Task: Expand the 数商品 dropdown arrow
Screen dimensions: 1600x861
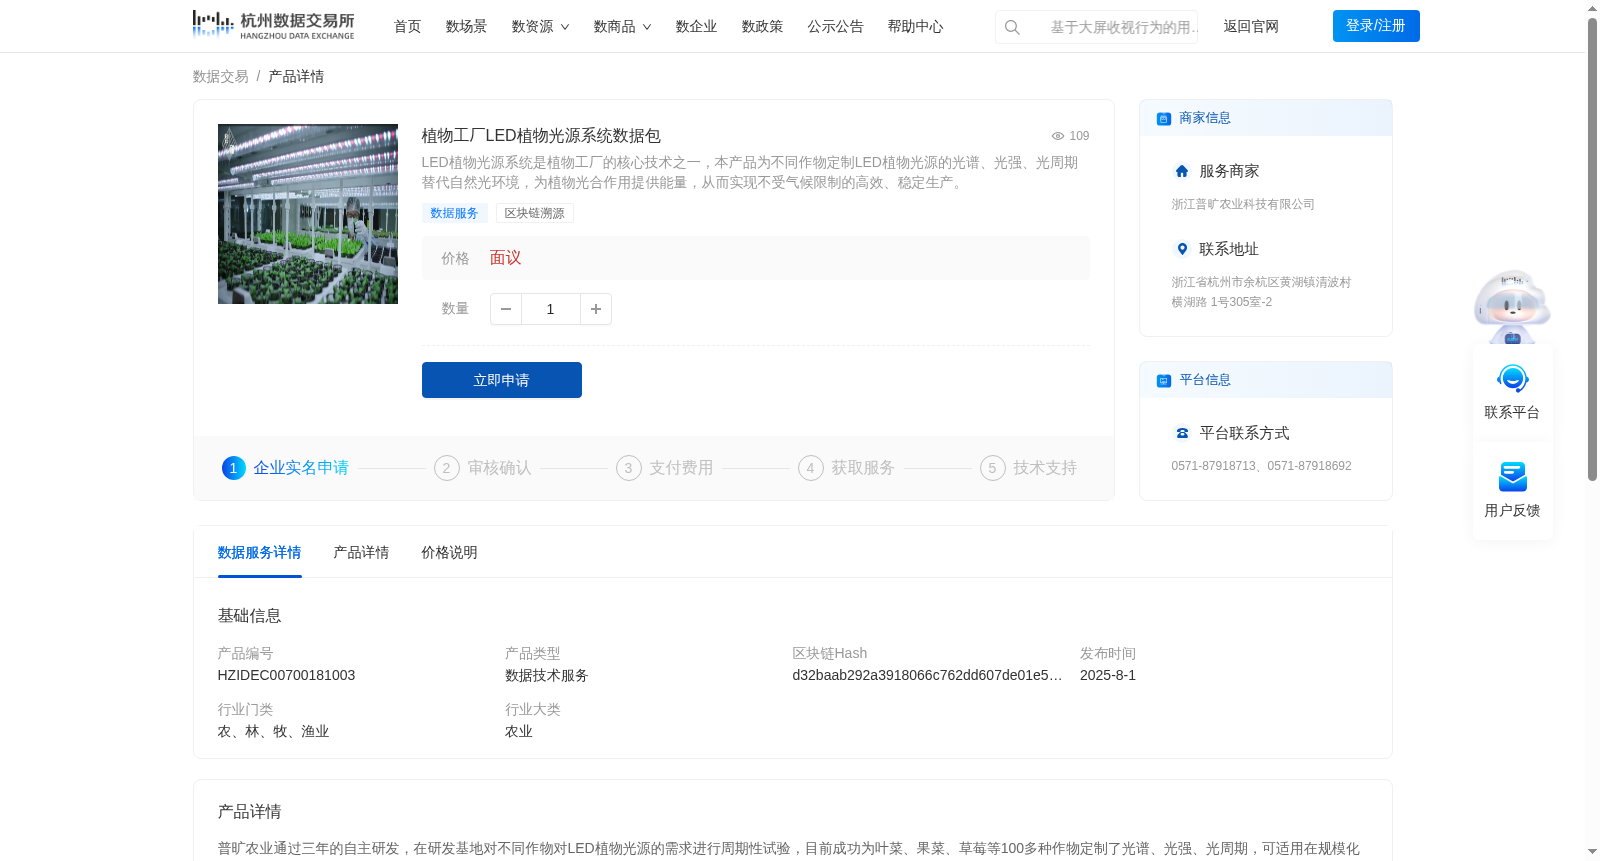Action: click(x=647, y=27)
